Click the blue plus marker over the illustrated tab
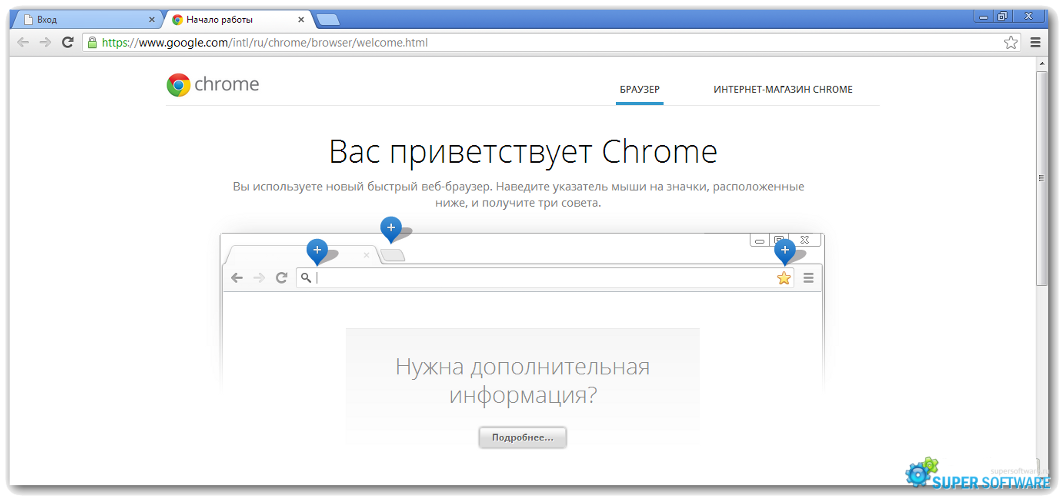The height and width of the screenshot is (500, 1063). 317,251
